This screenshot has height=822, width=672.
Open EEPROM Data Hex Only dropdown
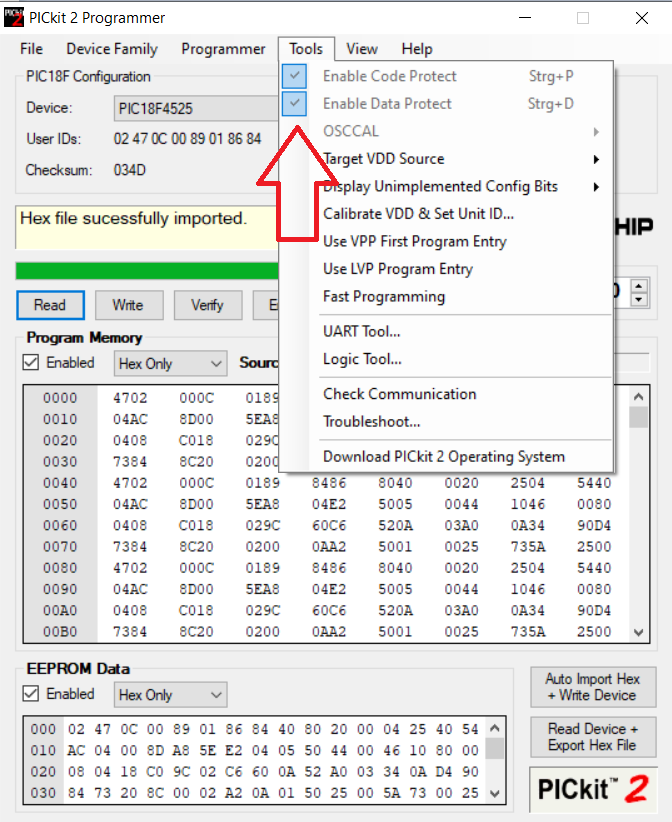point(170,695)
